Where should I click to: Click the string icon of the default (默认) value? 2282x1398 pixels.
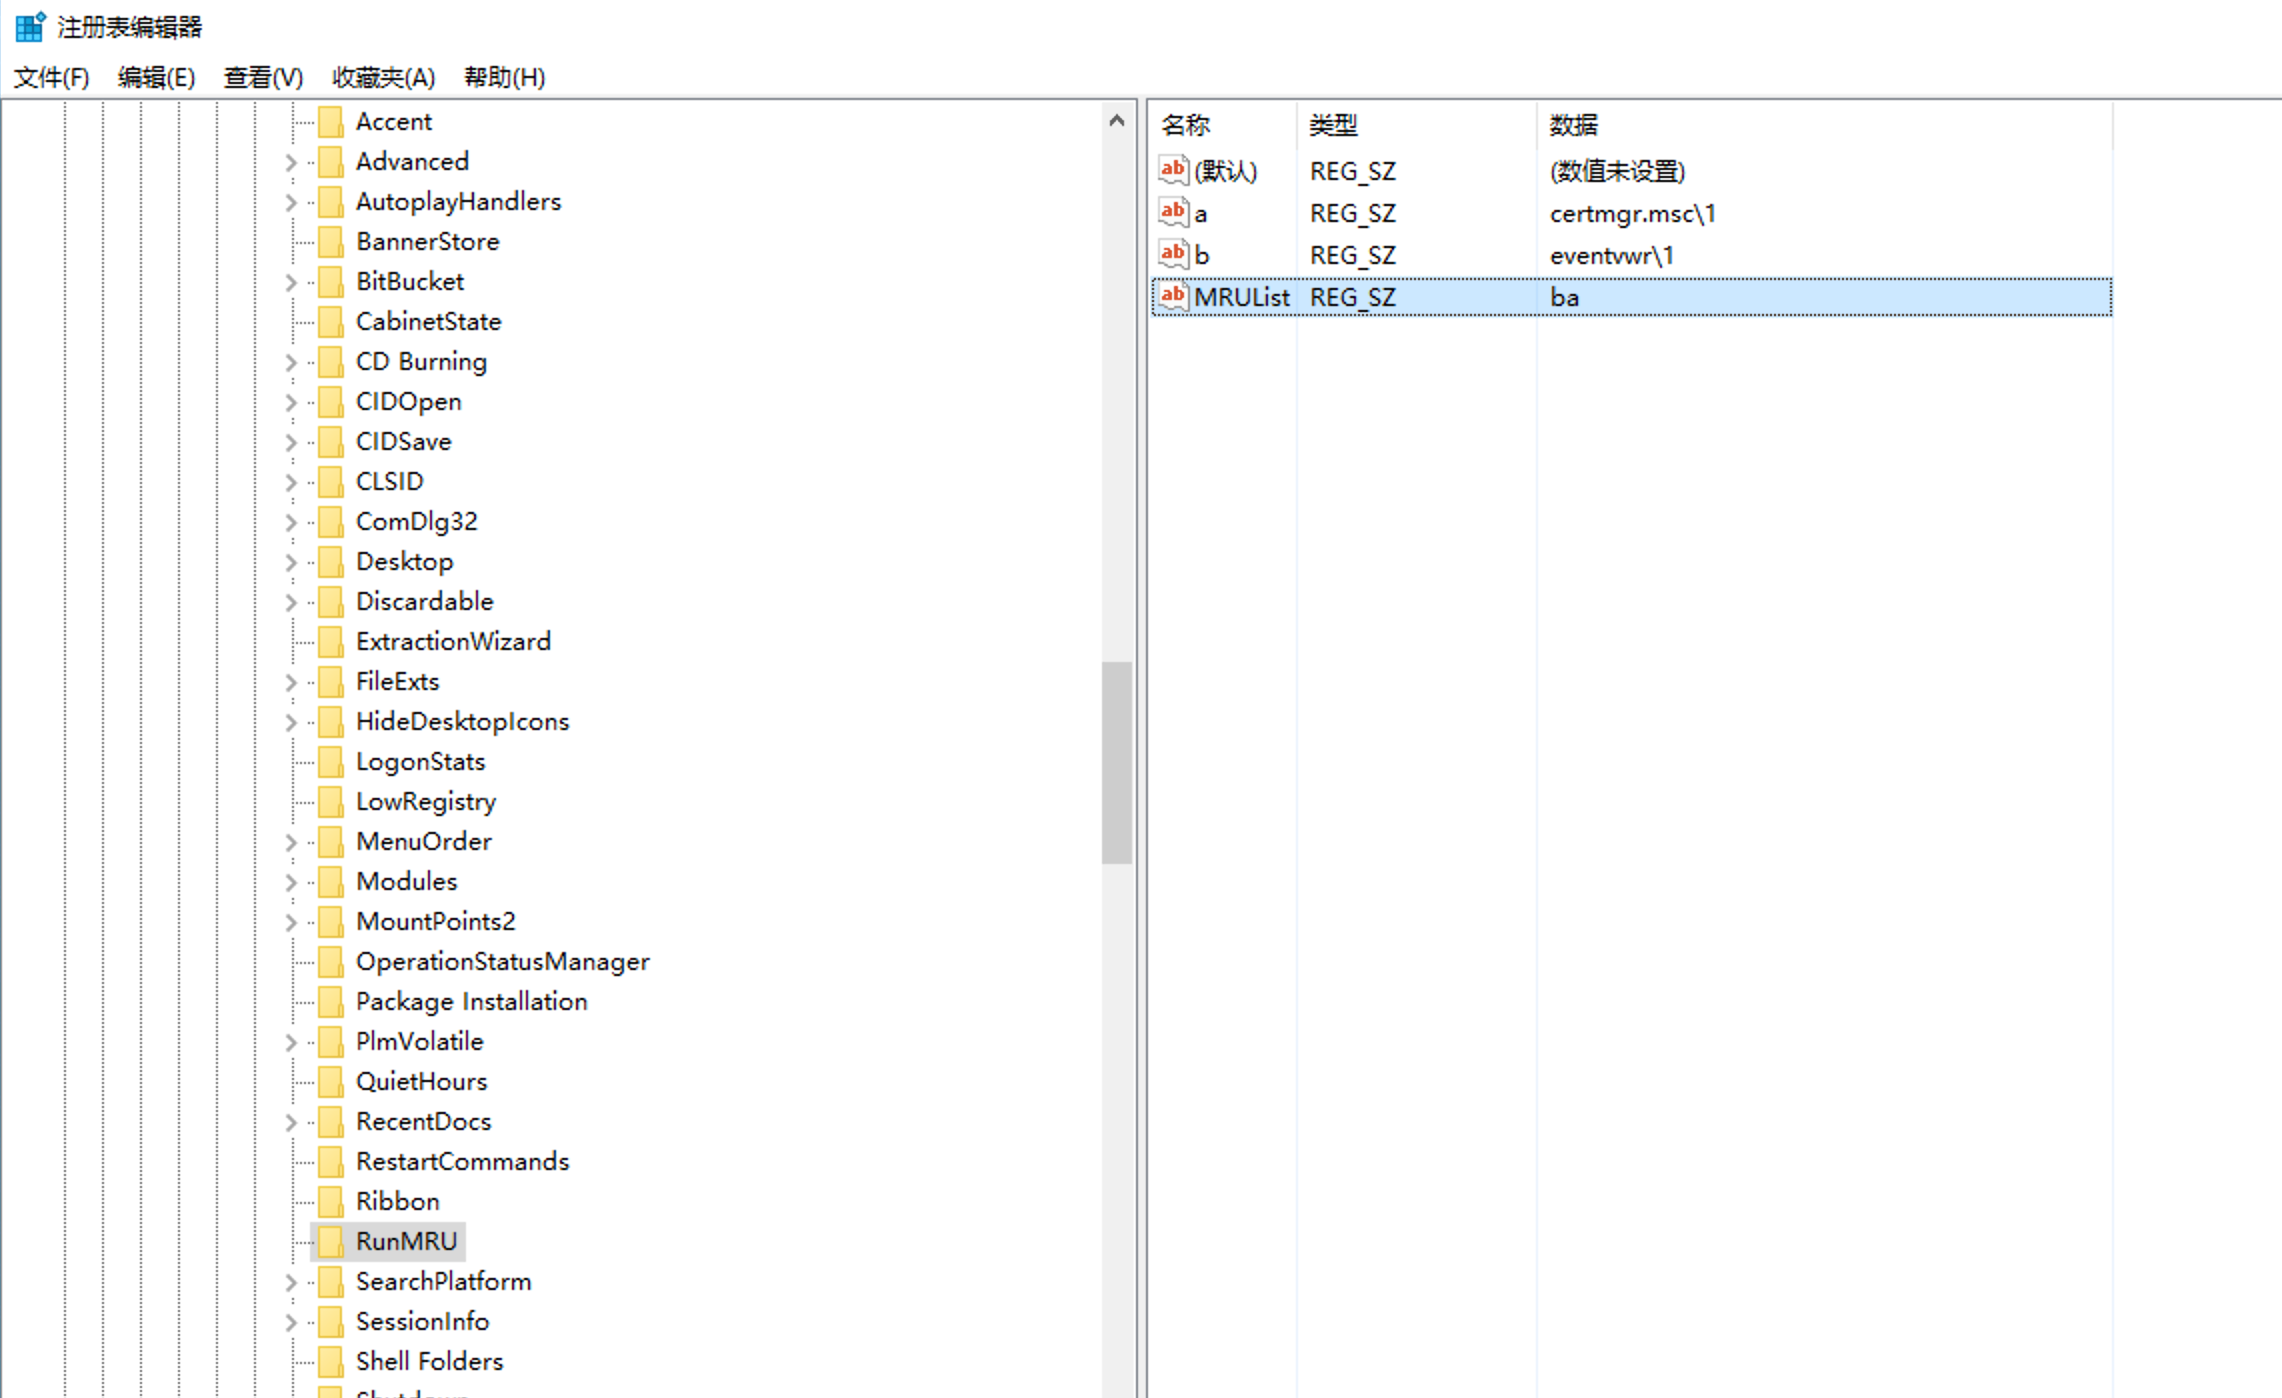(x=1173, y=170)
